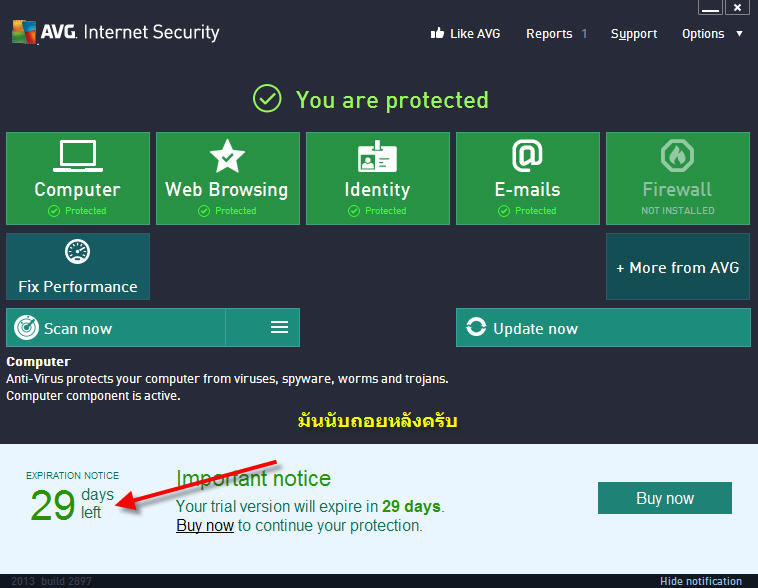Open More from AVG tile
This screenshot has height=588, width=758.
(x=677, y=267)
